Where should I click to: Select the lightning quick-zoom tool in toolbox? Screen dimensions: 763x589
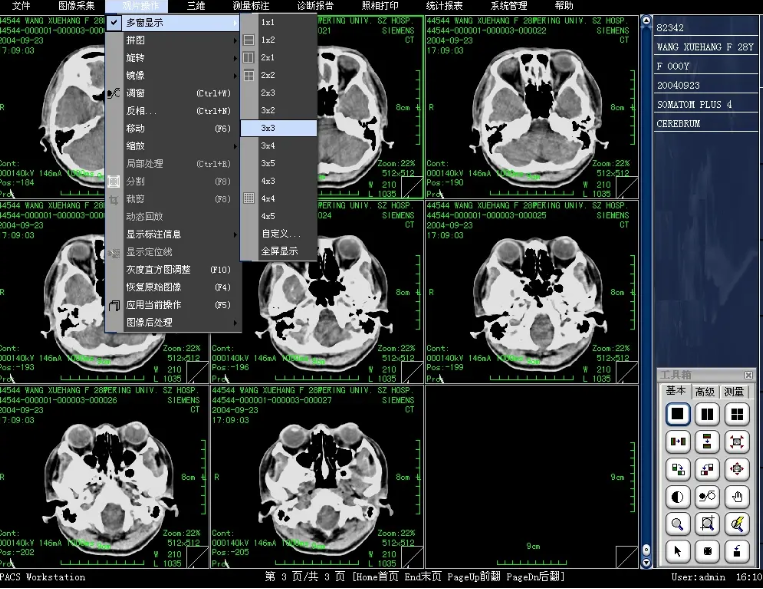coord(737,524)
